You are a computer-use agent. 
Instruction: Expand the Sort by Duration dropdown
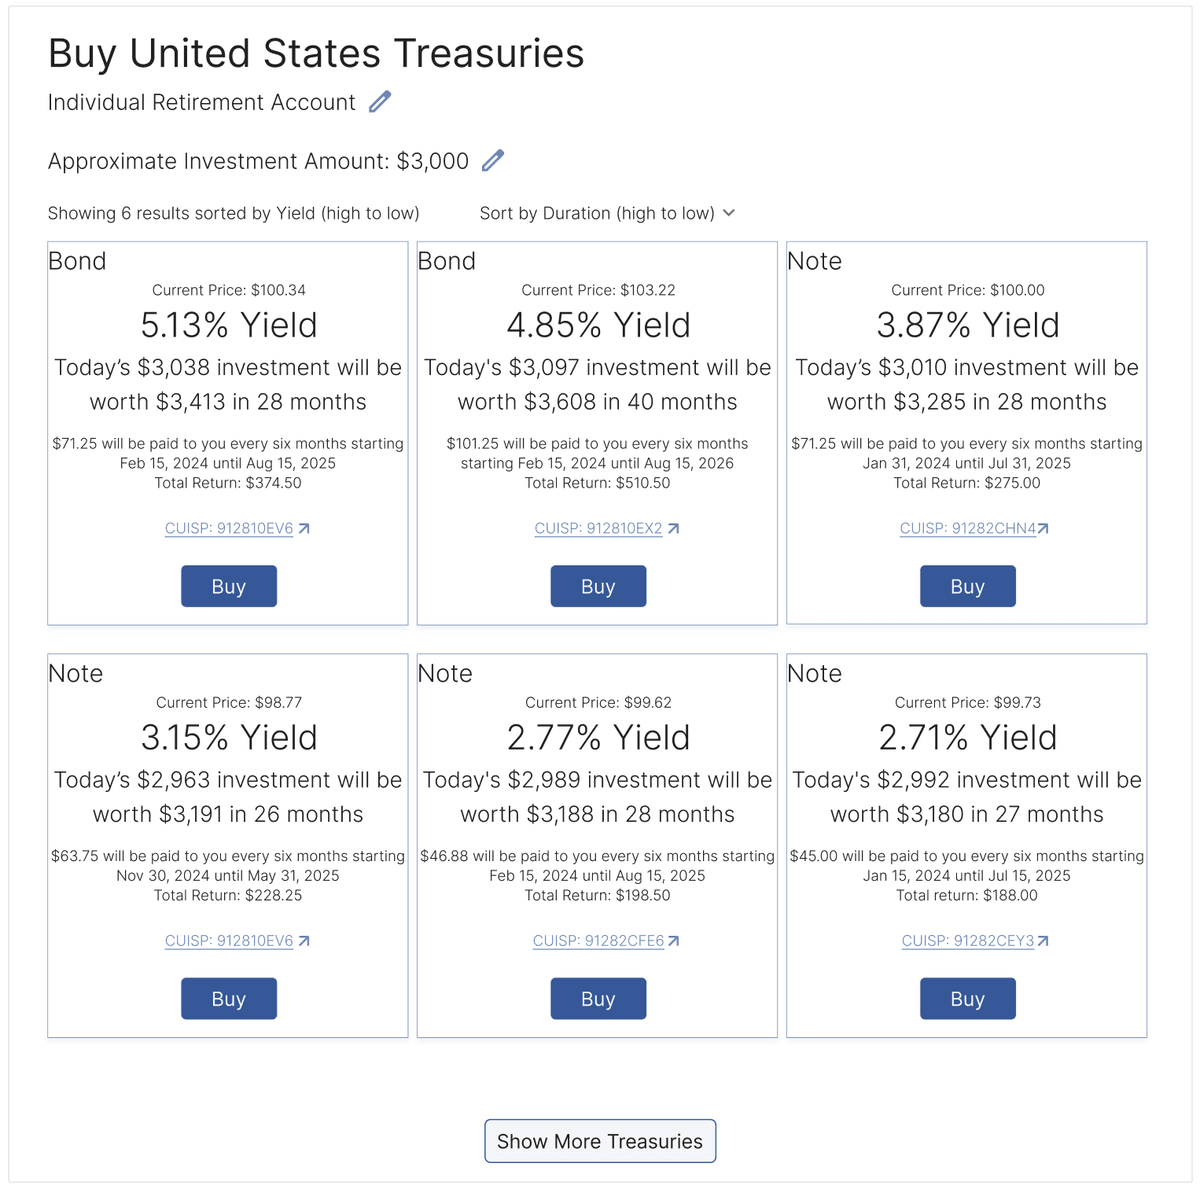click(x=597, y=213)
